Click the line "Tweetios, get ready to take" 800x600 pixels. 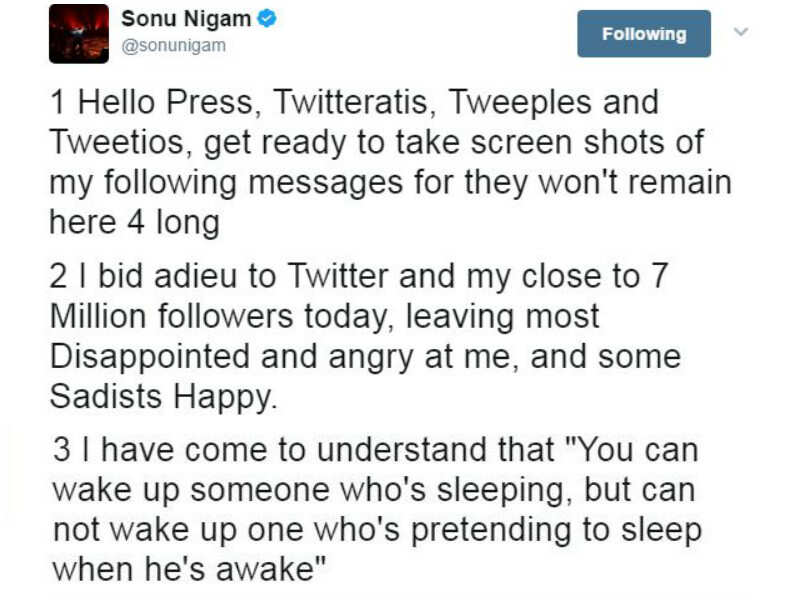tap(376, 142)
